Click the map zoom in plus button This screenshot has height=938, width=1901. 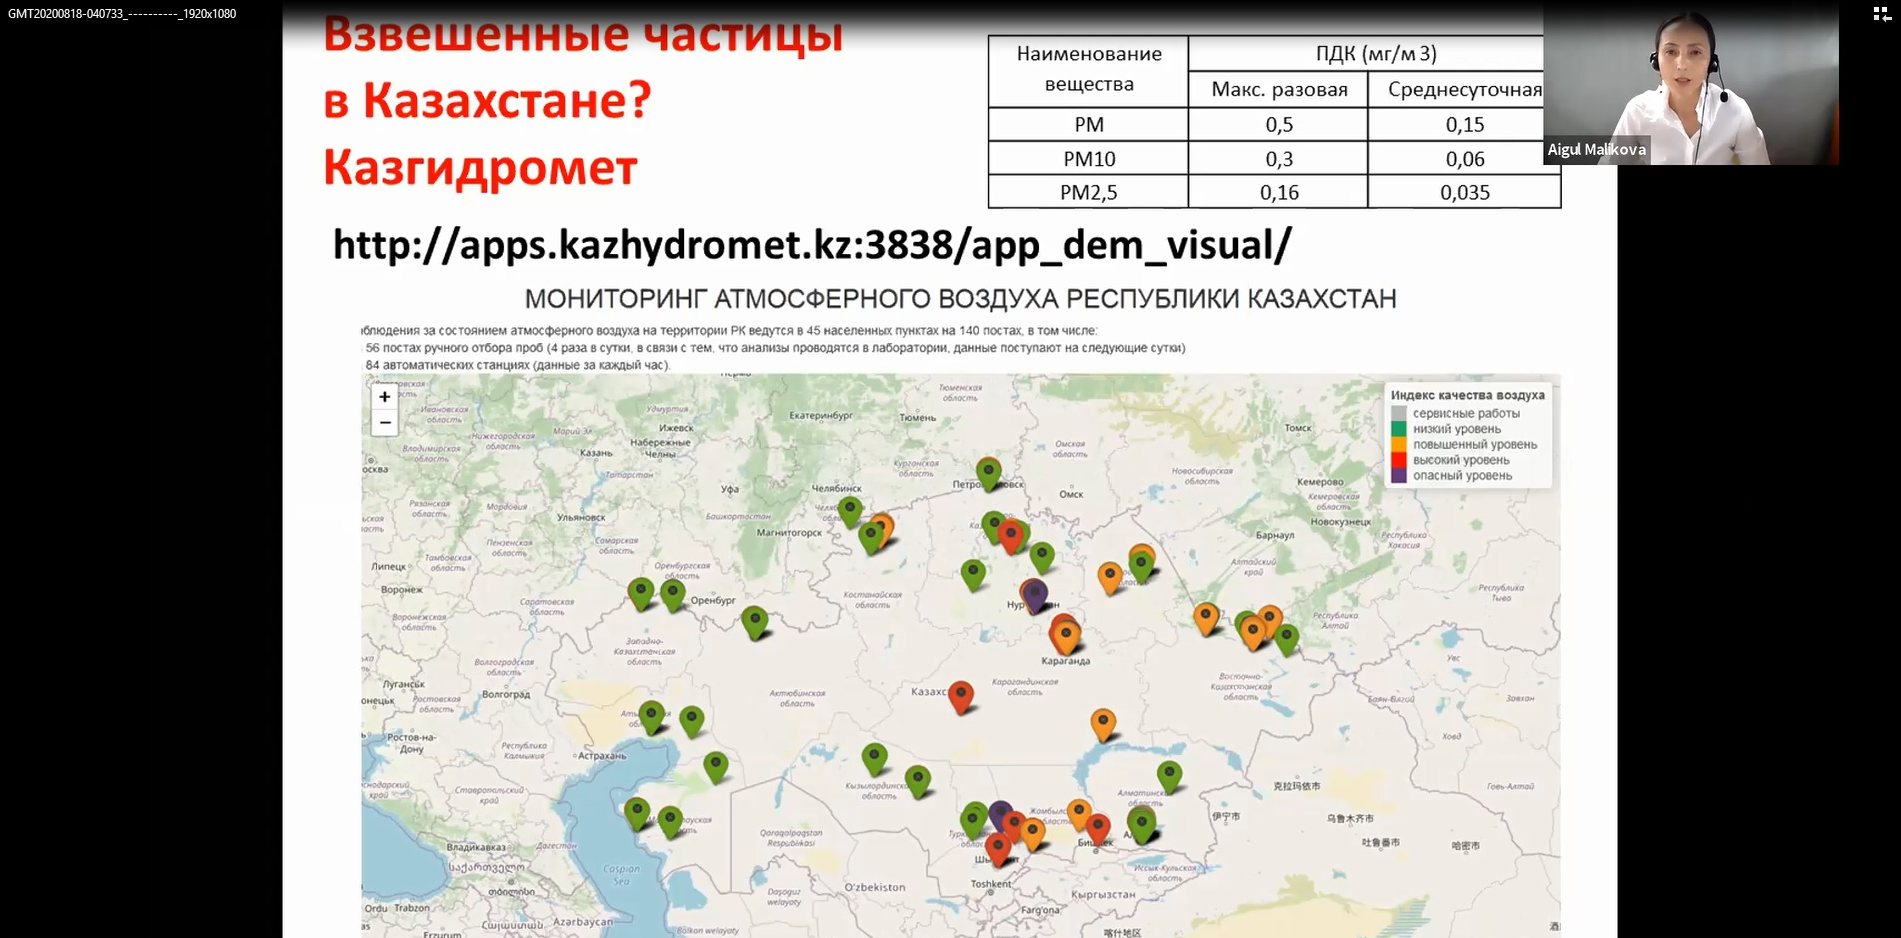[x=384, y=397]
